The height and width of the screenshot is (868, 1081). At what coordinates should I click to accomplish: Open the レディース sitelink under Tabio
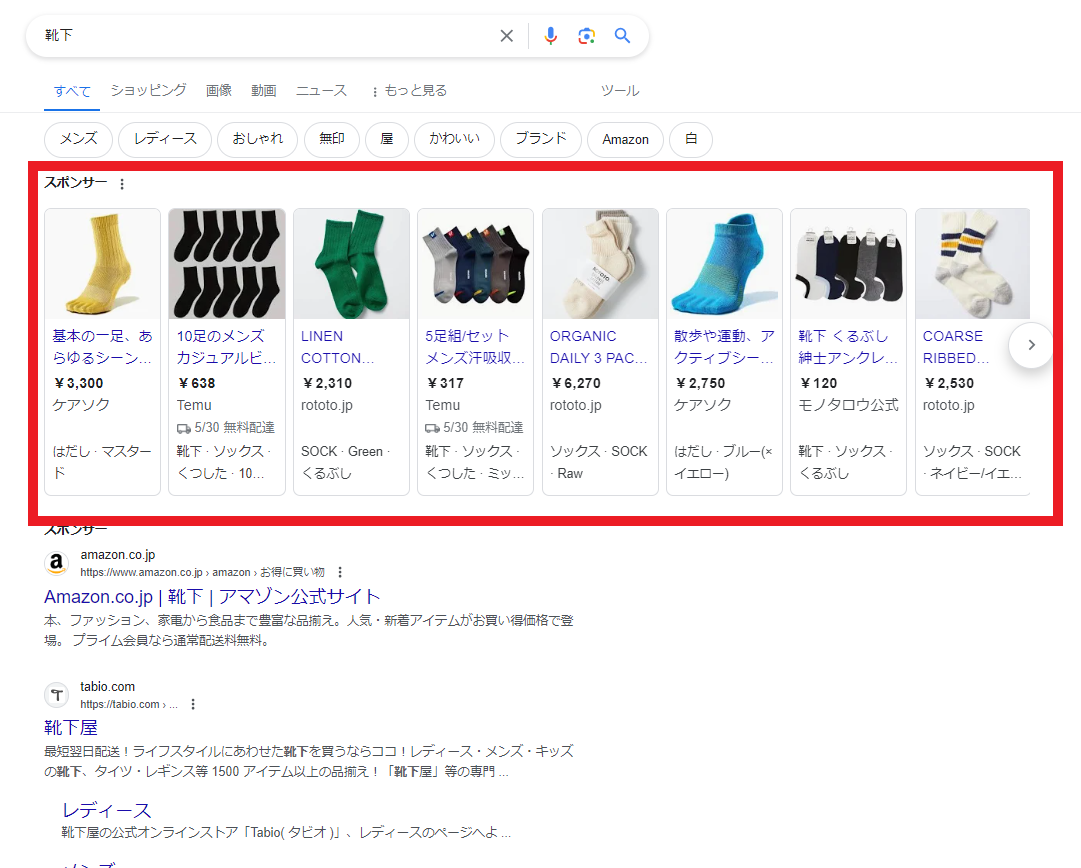107,811
